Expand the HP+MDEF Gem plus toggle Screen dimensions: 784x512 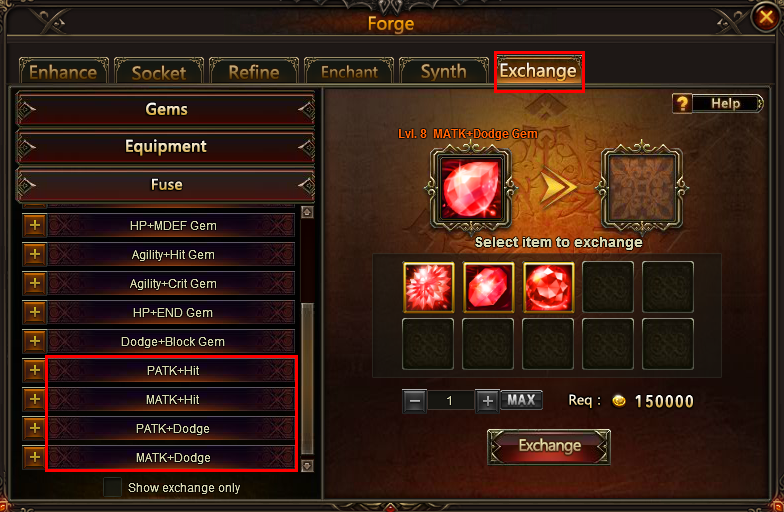[x=34, y=226]
